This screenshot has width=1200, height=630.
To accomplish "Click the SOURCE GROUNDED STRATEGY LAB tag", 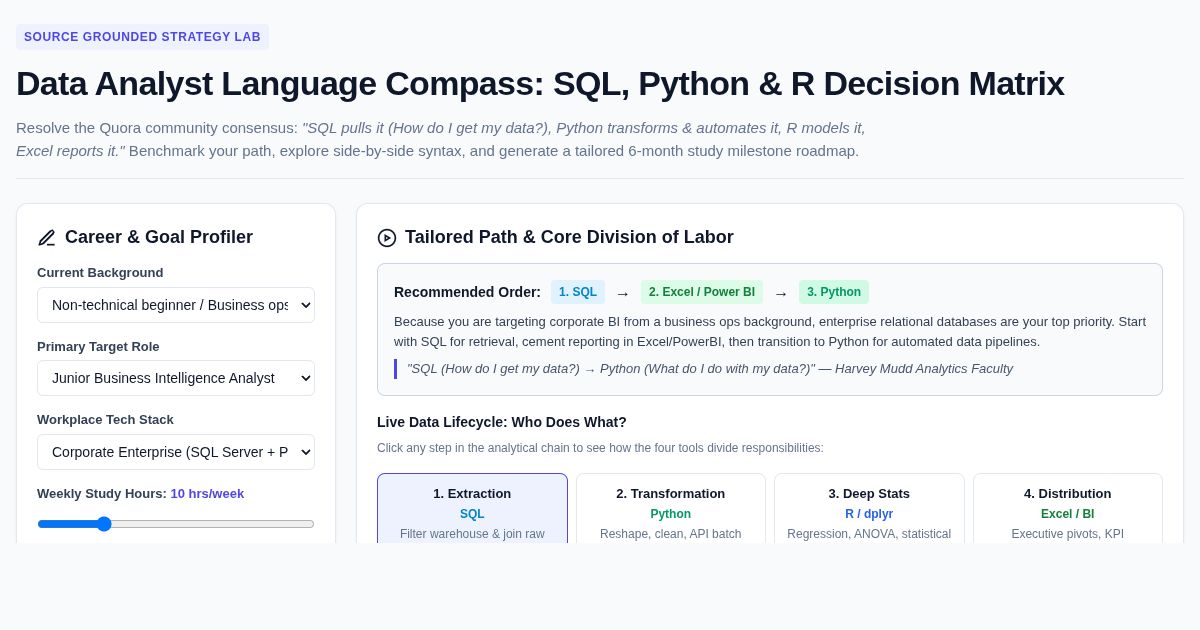I will [142, 37].
